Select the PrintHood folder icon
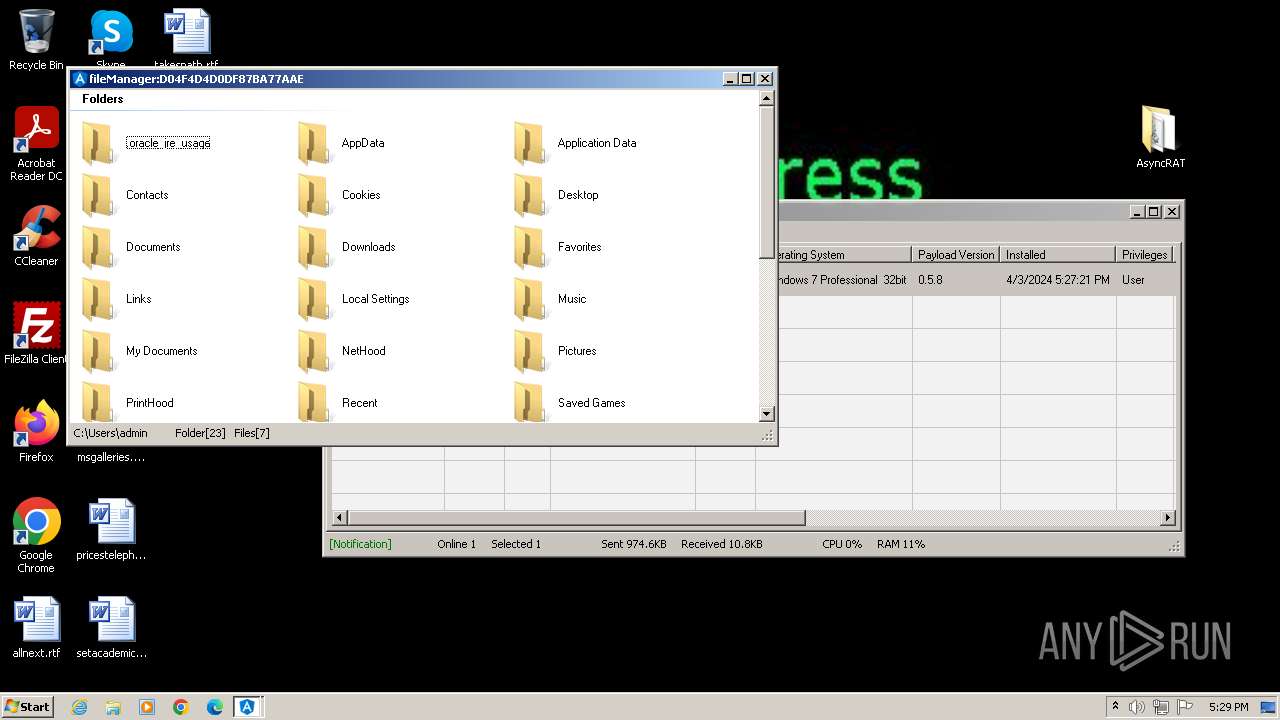 coord(98,402)
